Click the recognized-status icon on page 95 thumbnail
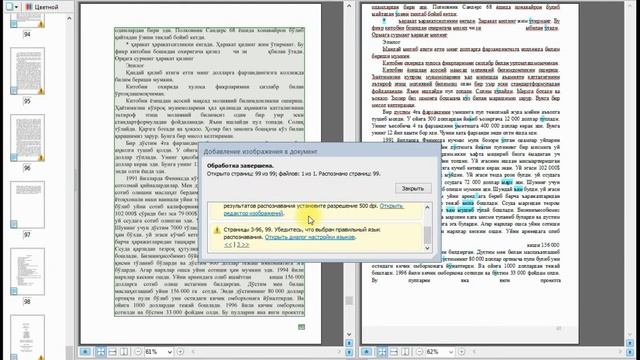The height and width of the screenshot is (360, 640). point(14,91)
